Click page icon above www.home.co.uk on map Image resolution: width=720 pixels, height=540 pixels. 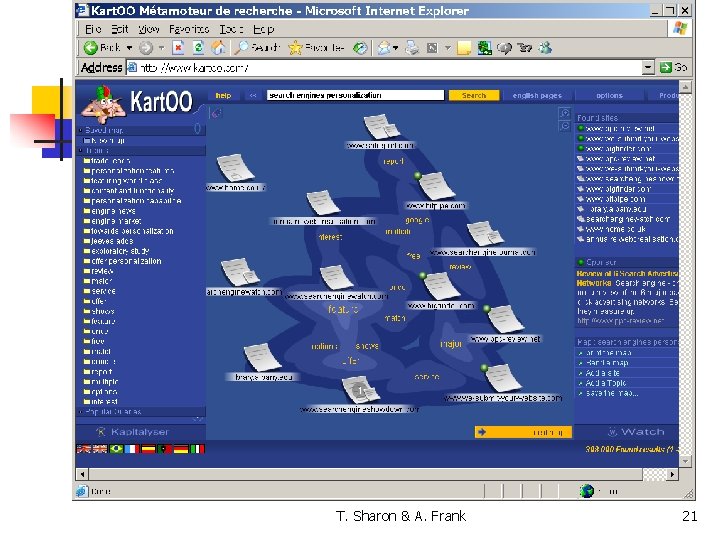(235, 168)
